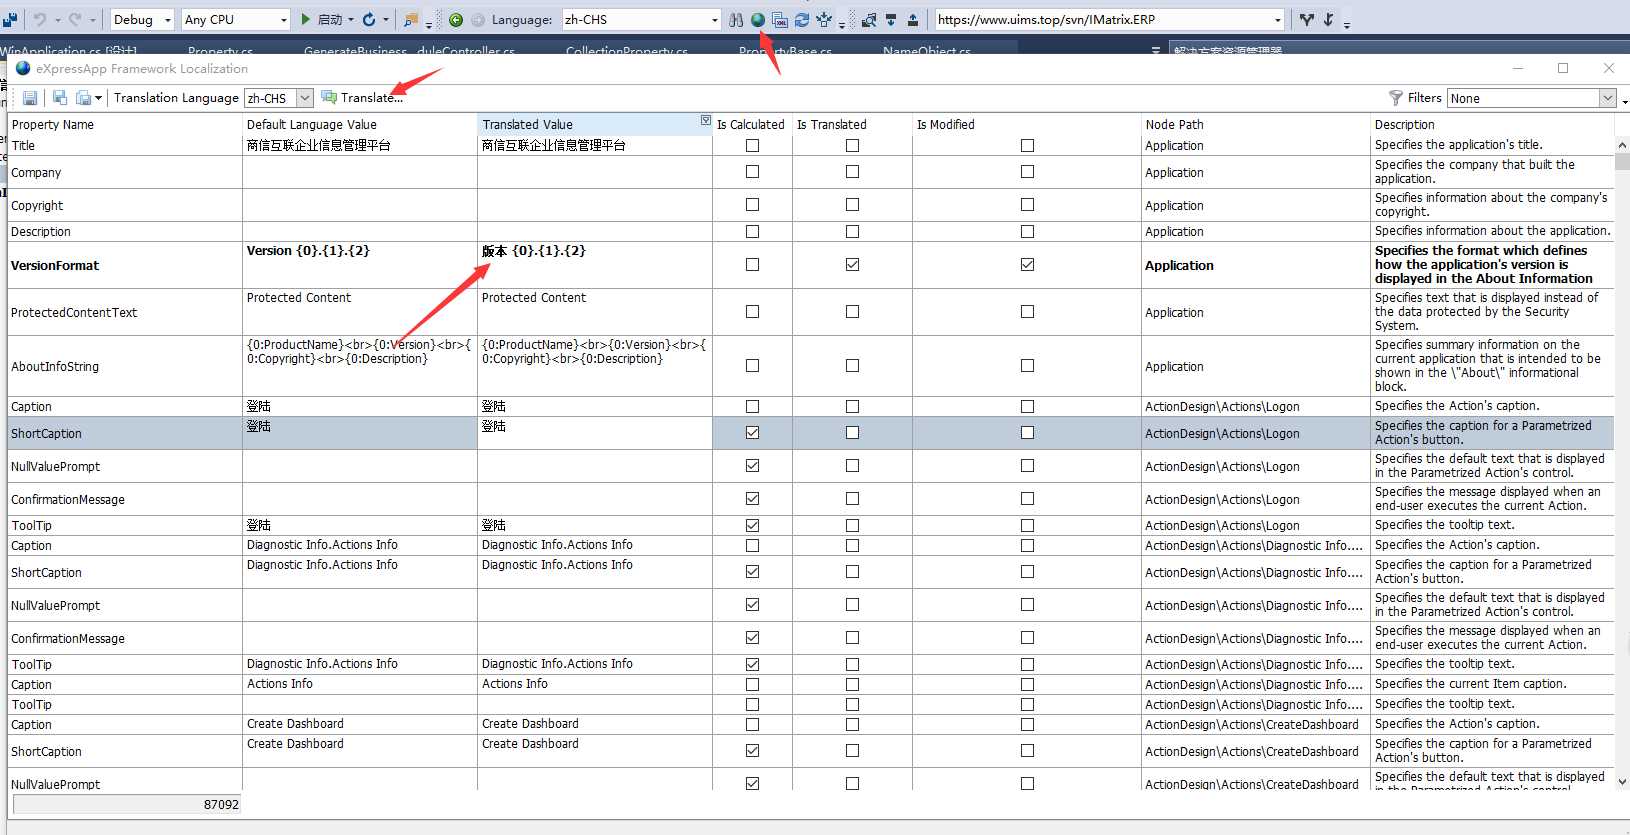1630x835 pixels.
Task: Click the Filters funnel icon
Action: (1396, 98)
